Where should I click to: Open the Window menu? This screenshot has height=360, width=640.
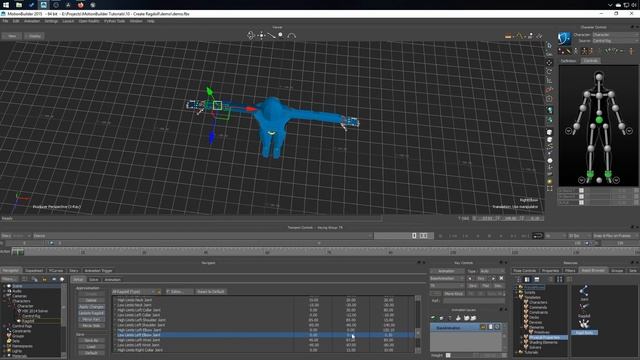[136, 21]
